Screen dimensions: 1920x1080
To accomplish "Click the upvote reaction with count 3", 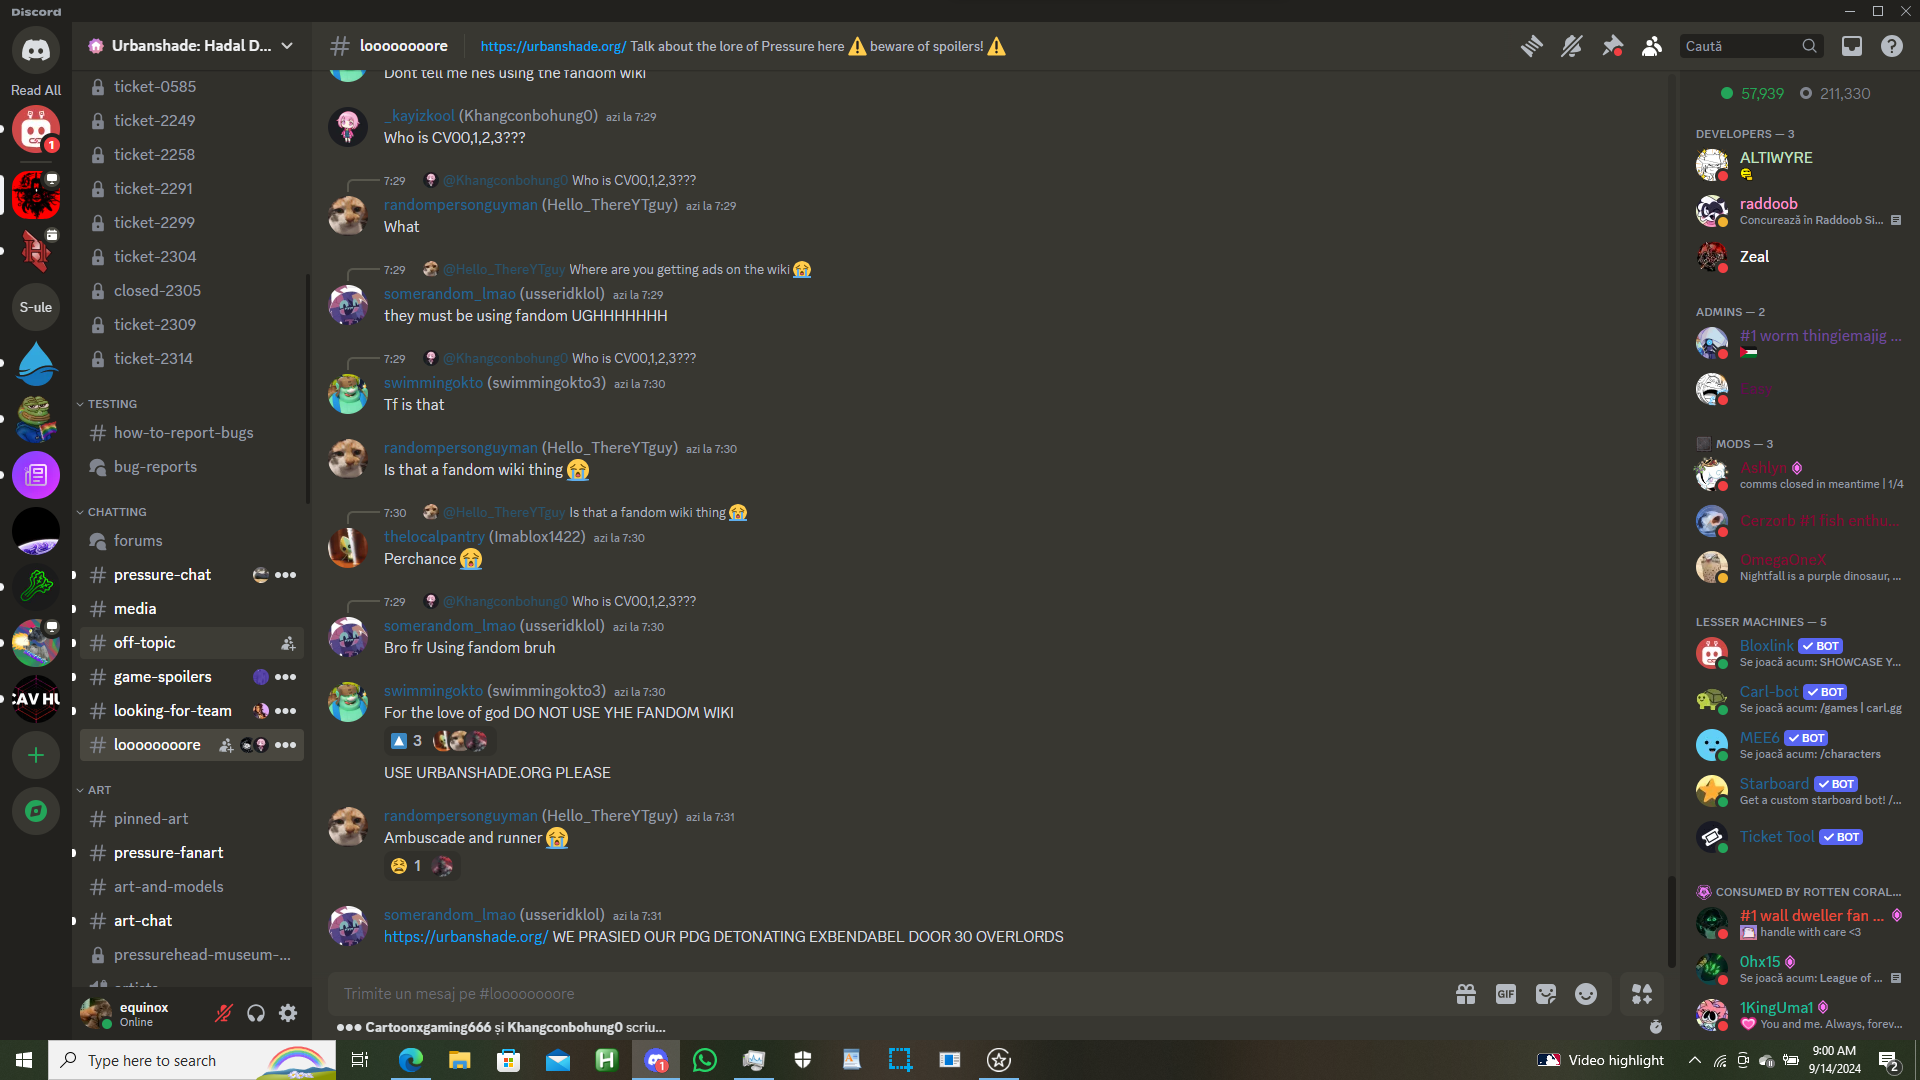I will pos(406,741).
